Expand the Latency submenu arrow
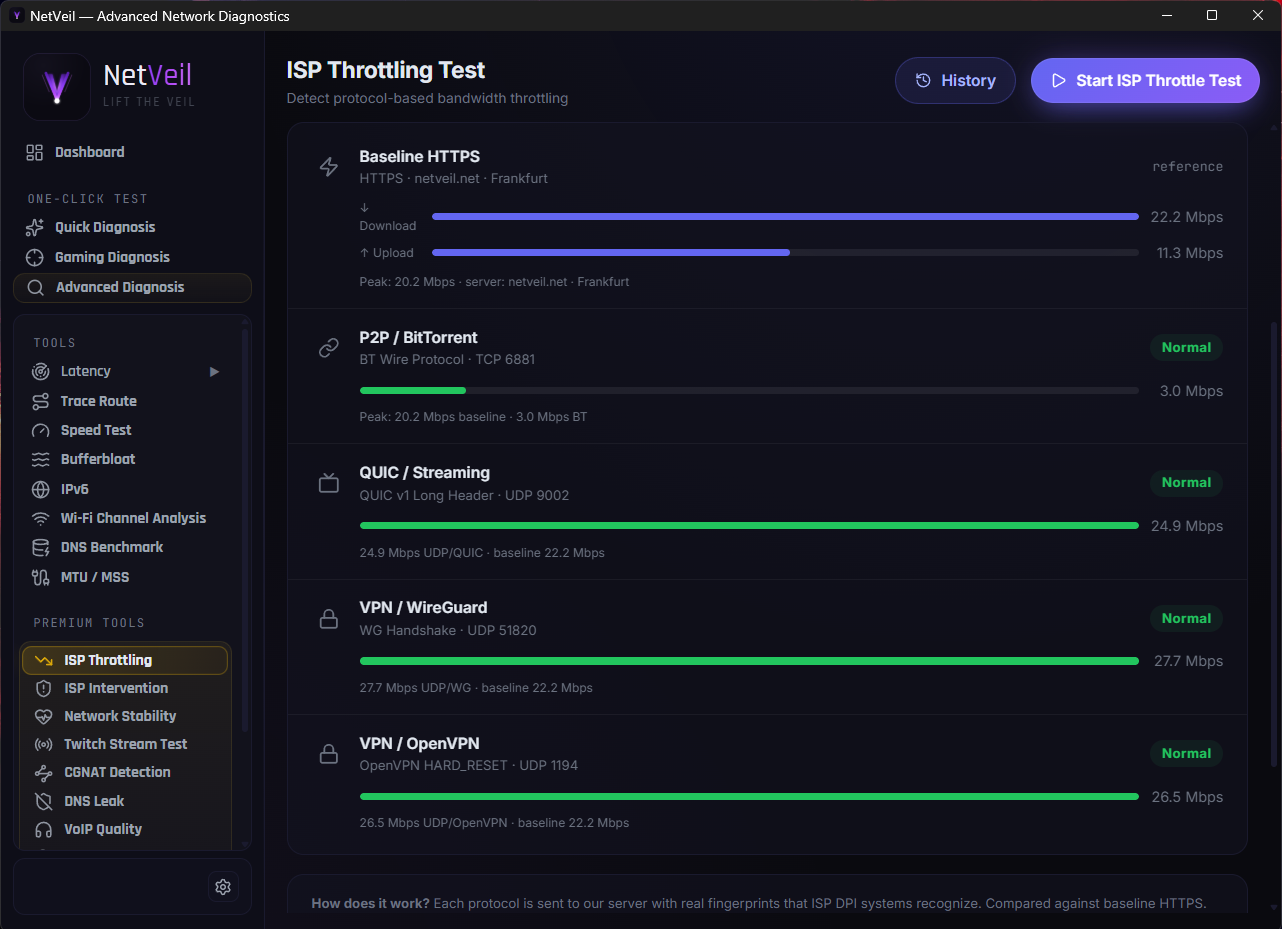 pos(214,372)
